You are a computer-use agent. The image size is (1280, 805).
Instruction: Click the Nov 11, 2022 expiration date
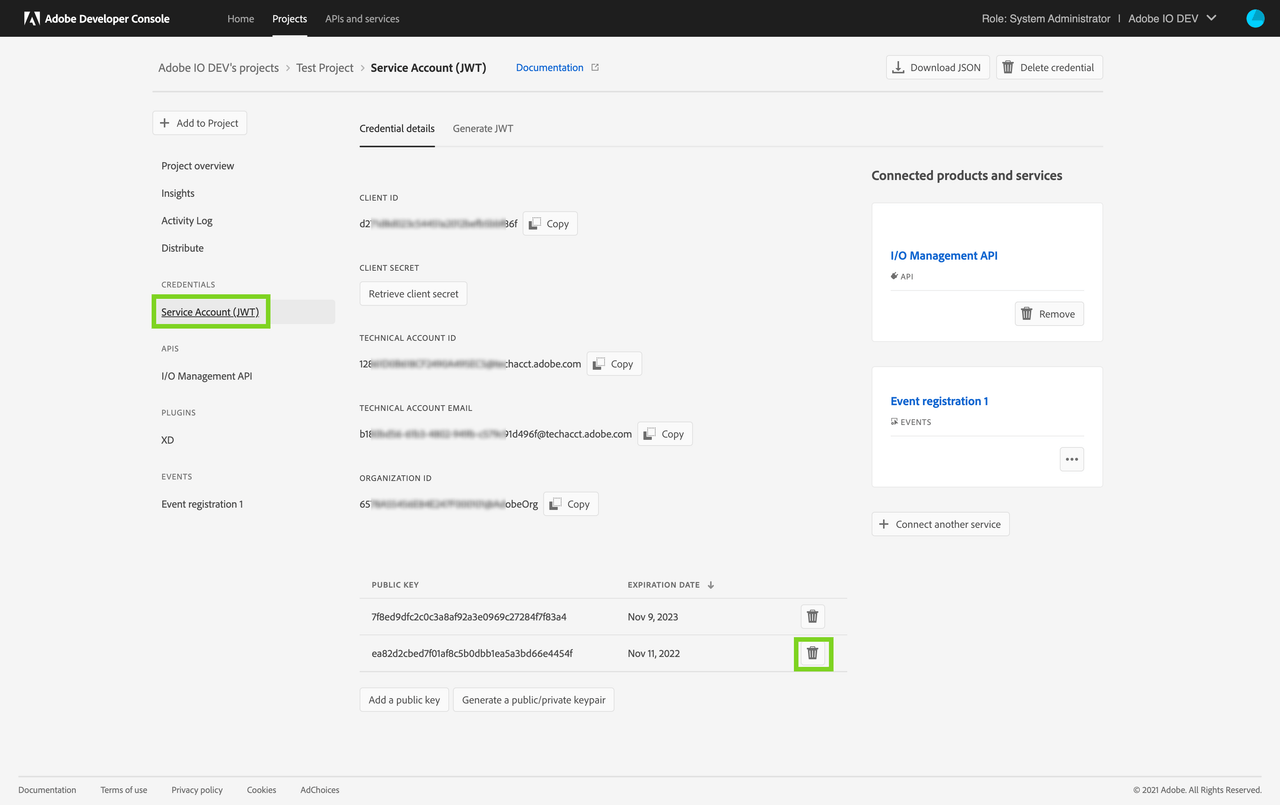coord(654,653)
